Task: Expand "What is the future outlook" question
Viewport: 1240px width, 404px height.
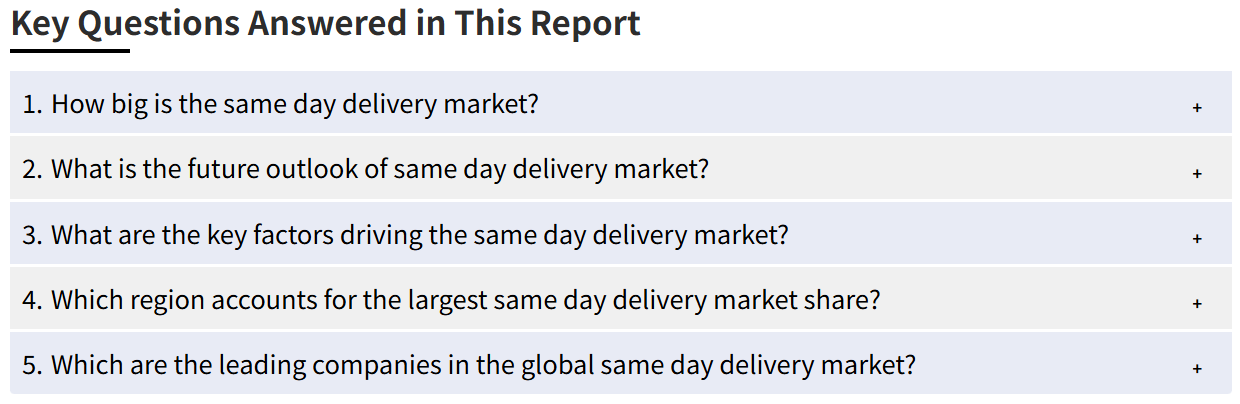Action: [x=620, y=168]
